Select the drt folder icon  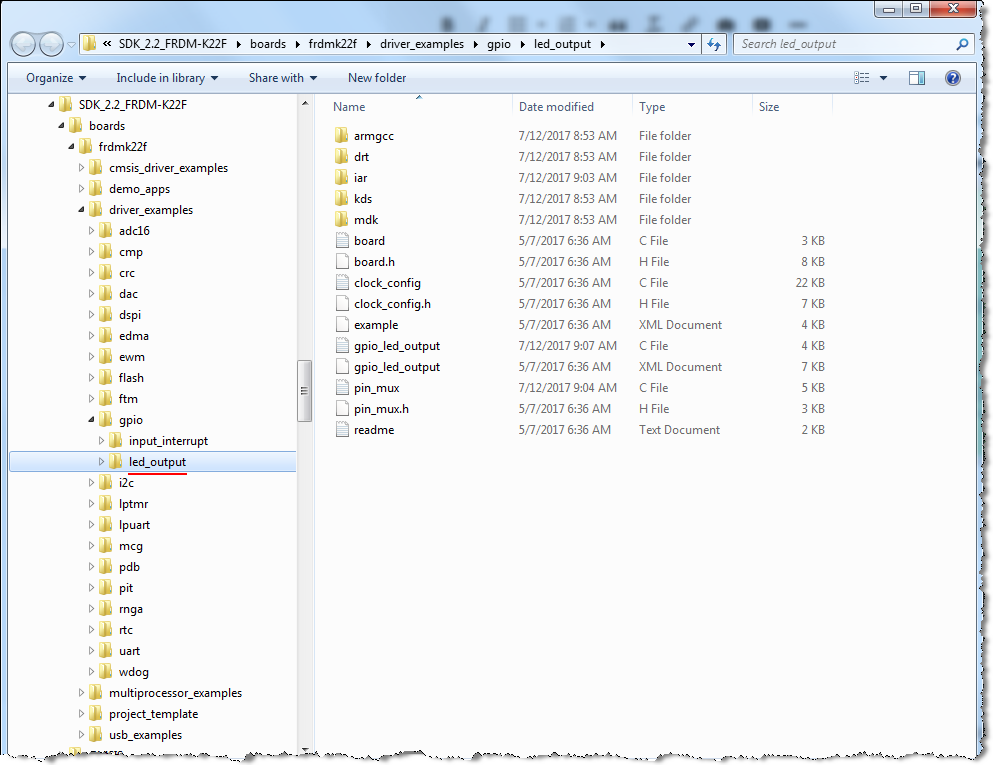[341, 156]
